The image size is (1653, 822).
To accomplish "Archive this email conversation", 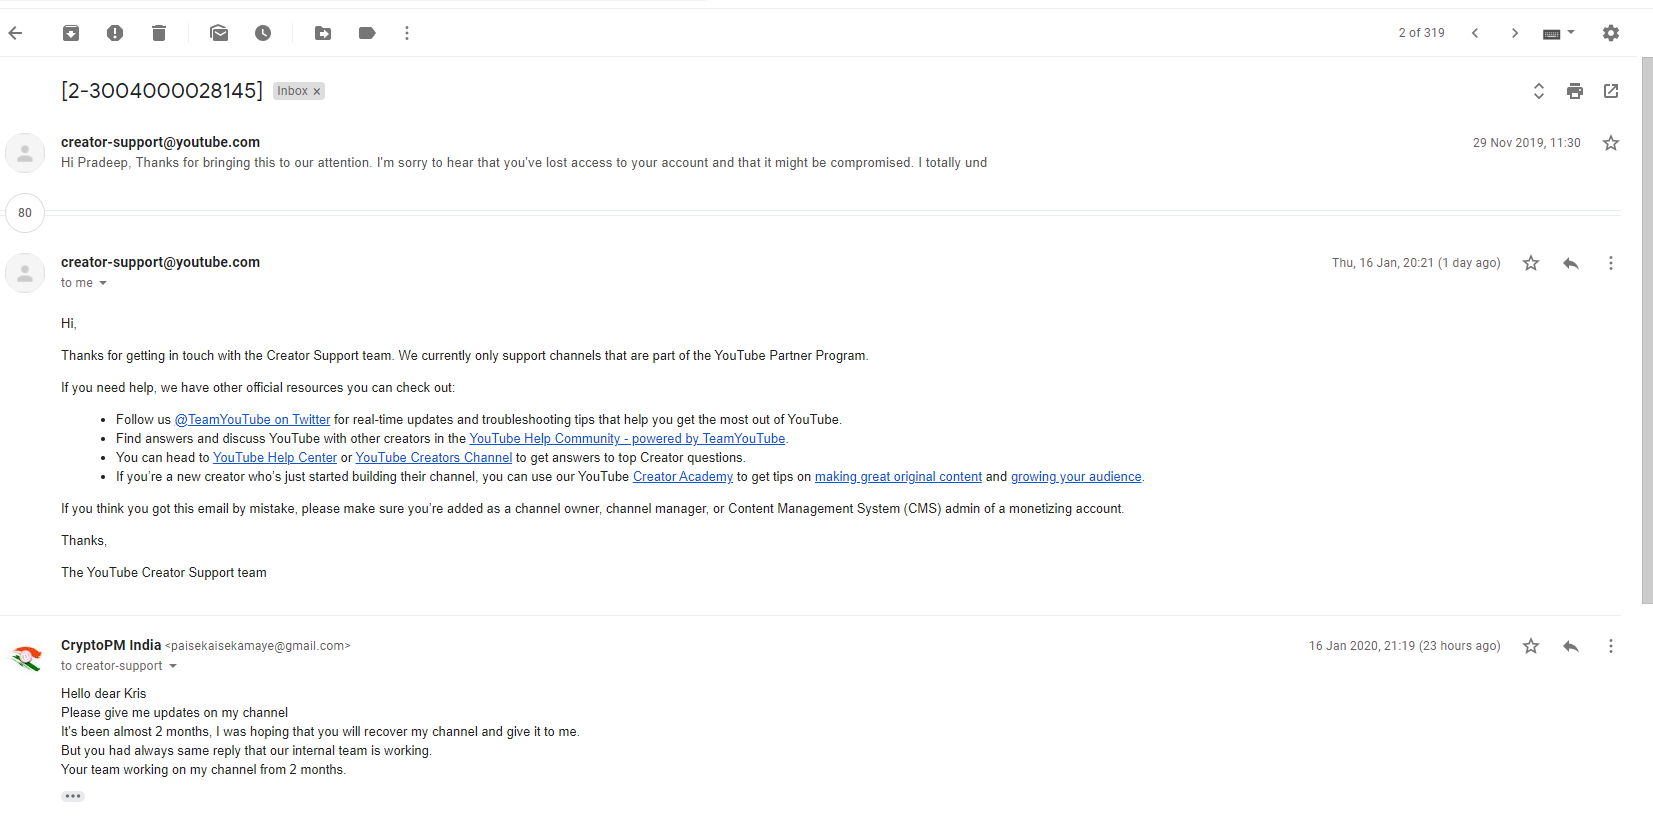I will pyautogui.click(x=71, y=33).
